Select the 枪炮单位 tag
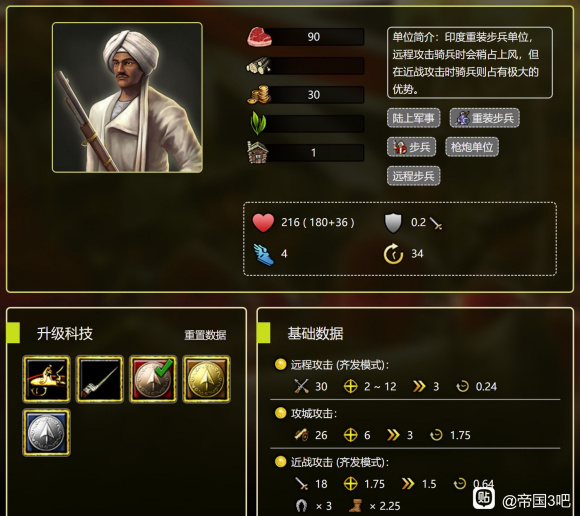Image resolution: width=580 pixels, height=516 pixels. (x=472, y=147)
